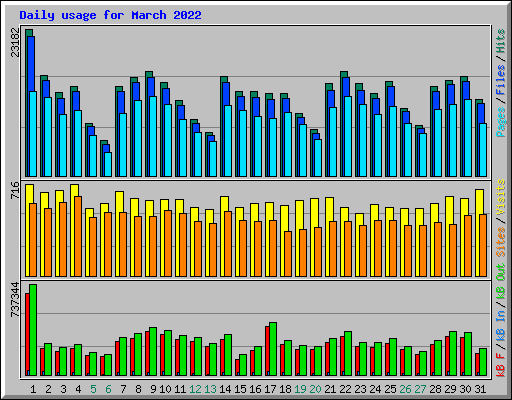Click the cyan pages bar for day 22
This screenshot has width=512, height=400.
coord(348,136)
